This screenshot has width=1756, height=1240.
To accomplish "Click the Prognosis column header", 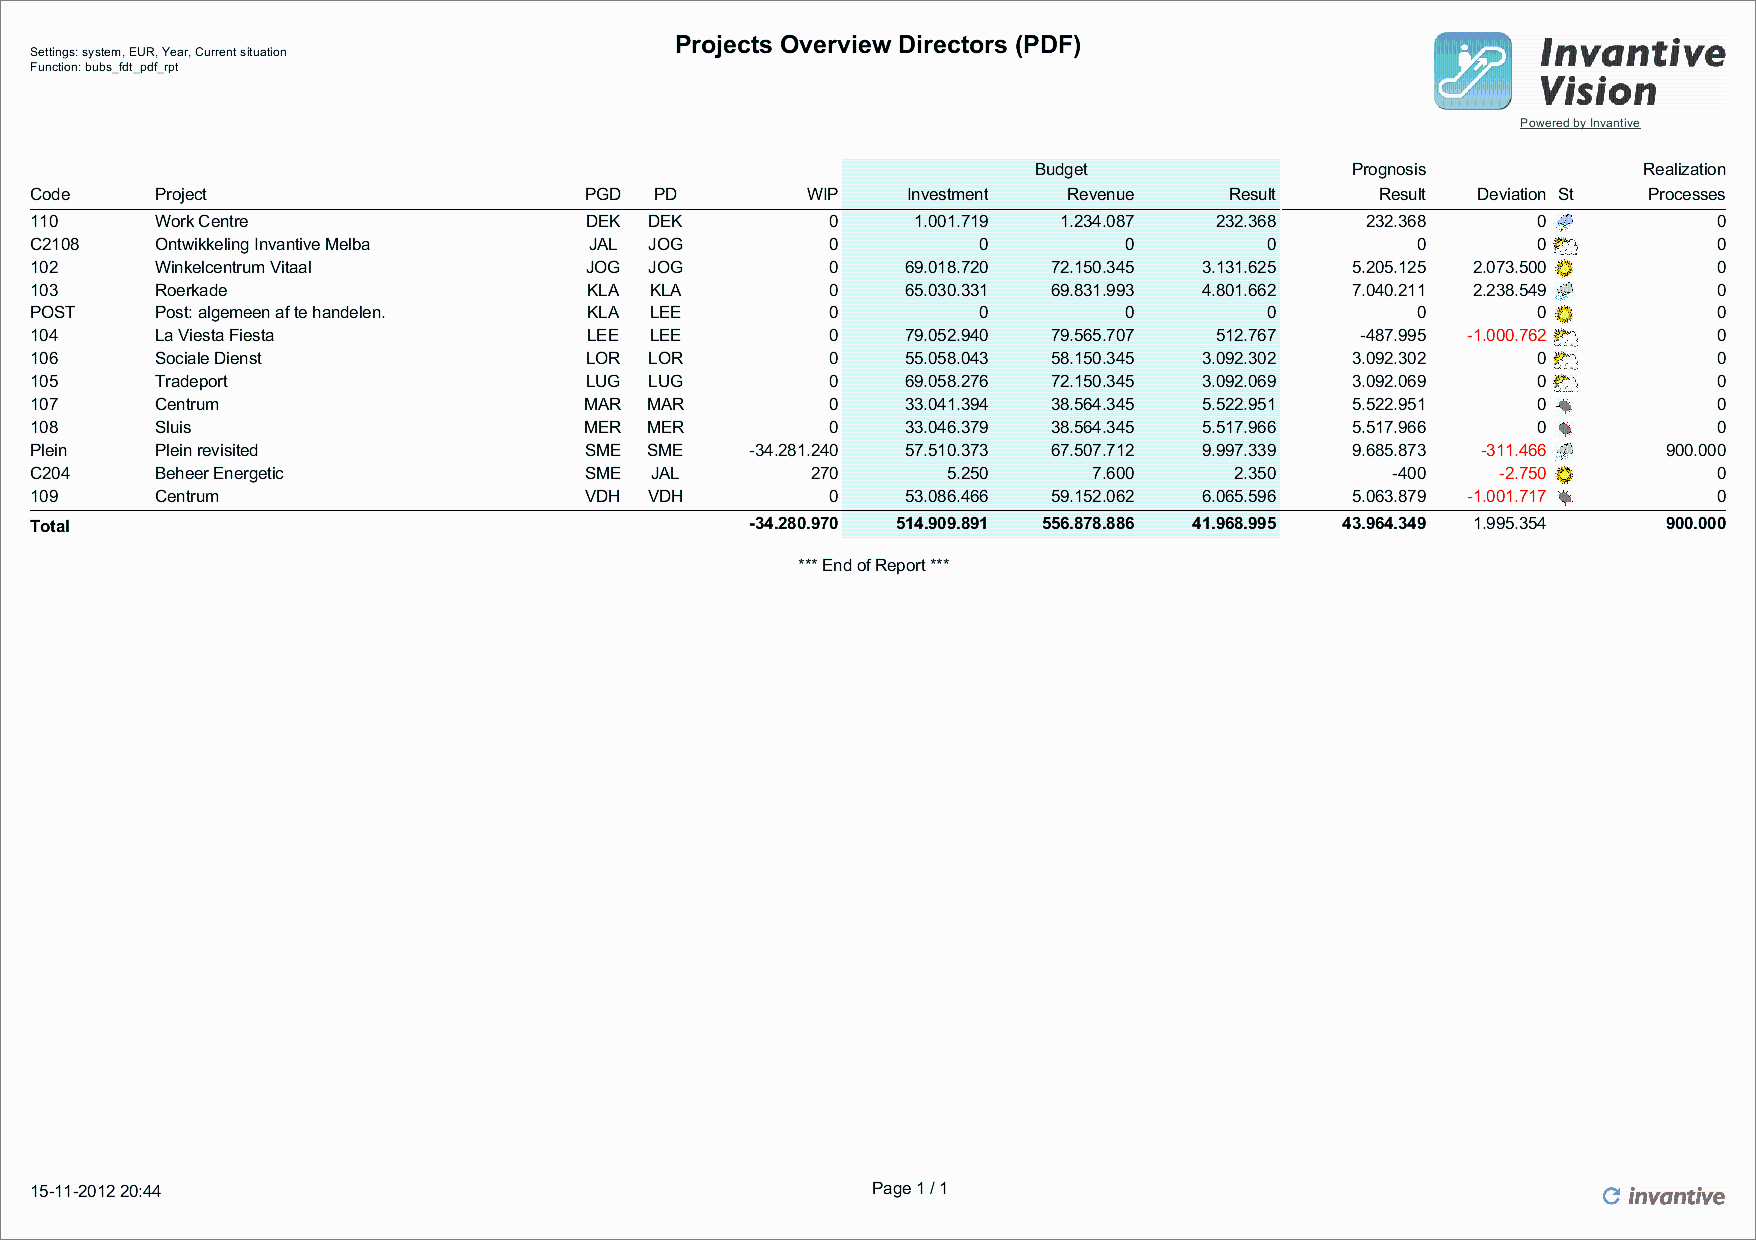I will point(1389,169).
